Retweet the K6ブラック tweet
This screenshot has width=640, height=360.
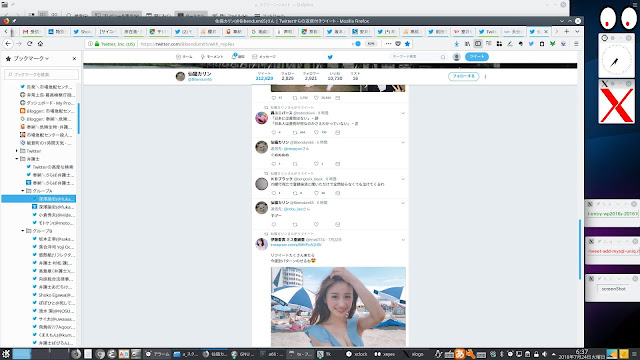295,193
